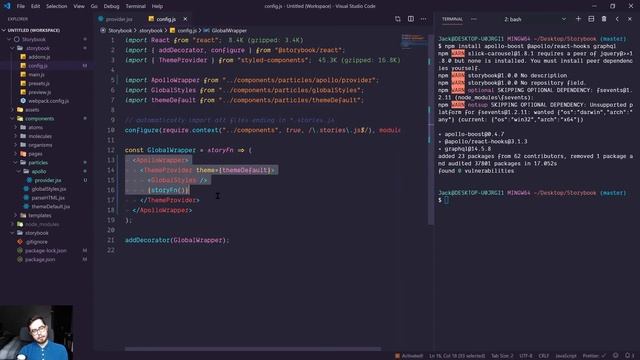Image resolution: width=640 pixels, height=360 pixels.
Task: Click the editor horizontal scrollbar
Action: (253, 349)
